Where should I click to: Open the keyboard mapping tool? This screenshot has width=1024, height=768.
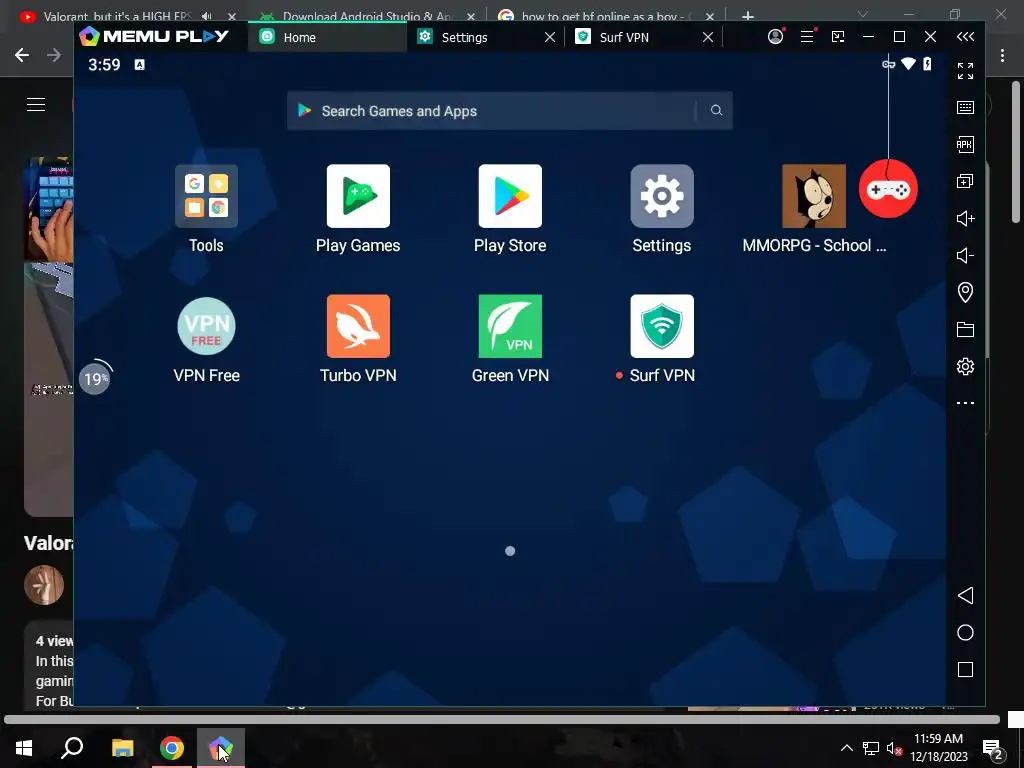pyautogui.click(x=965, y=107)
